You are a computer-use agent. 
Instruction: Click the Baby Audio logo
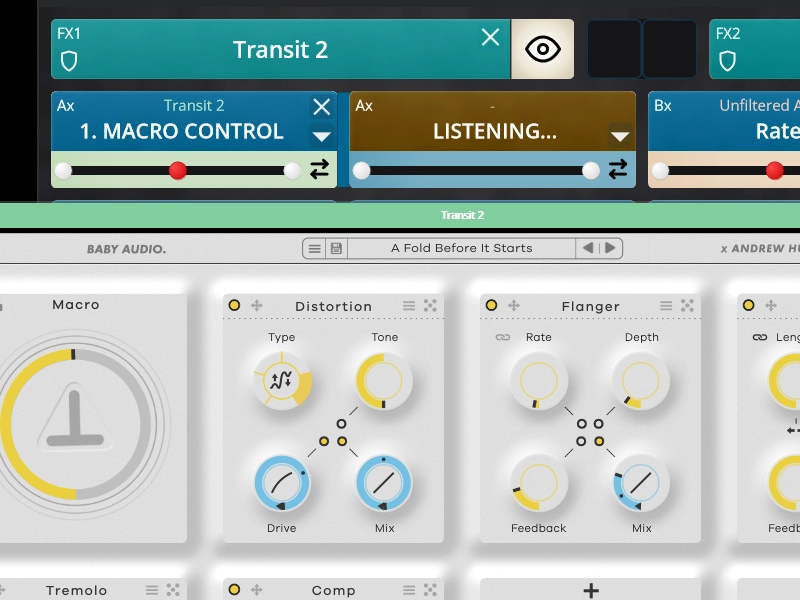127,249
